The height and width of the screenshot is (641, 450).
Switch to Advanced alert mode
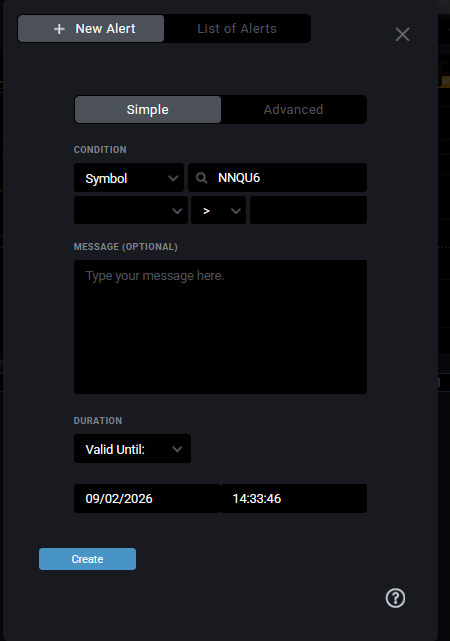(293, 110)
